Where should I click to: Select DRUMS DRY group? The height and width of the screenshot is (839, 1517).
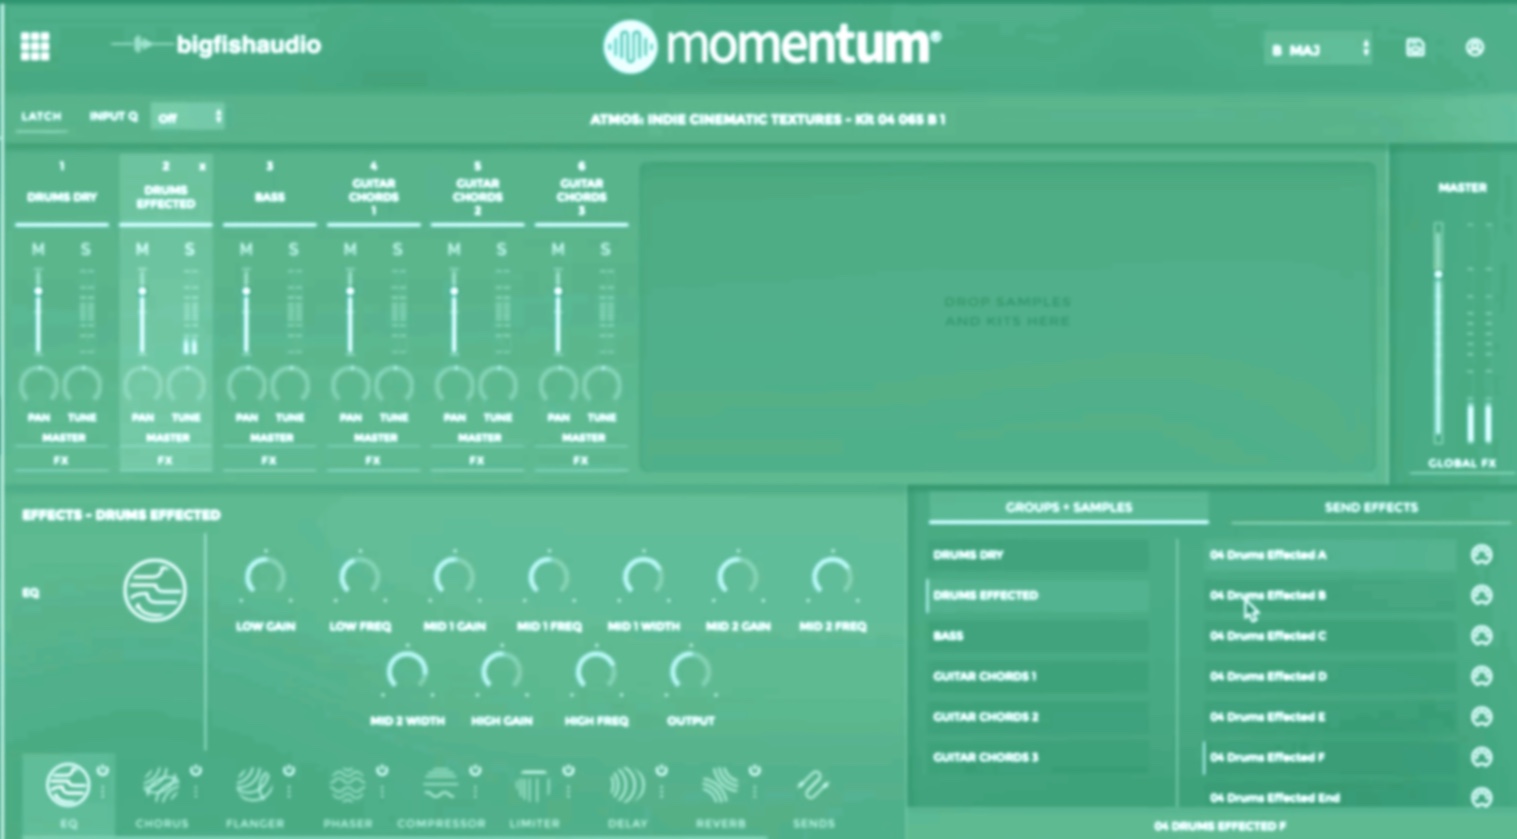point(1038,555)
